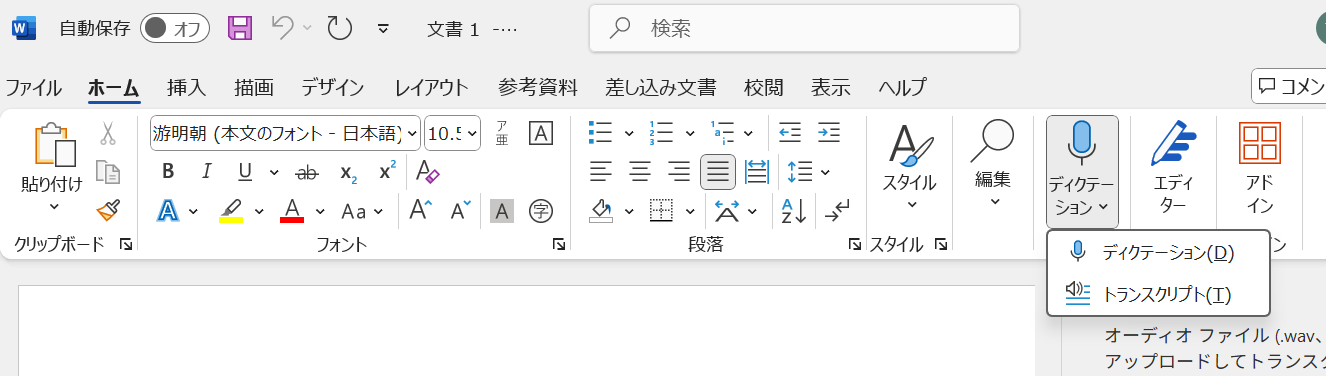Clear all formatting with eraser icon
Image resolution: width=1326 pixels, height=376 pixels.
(x=428, y=172)
